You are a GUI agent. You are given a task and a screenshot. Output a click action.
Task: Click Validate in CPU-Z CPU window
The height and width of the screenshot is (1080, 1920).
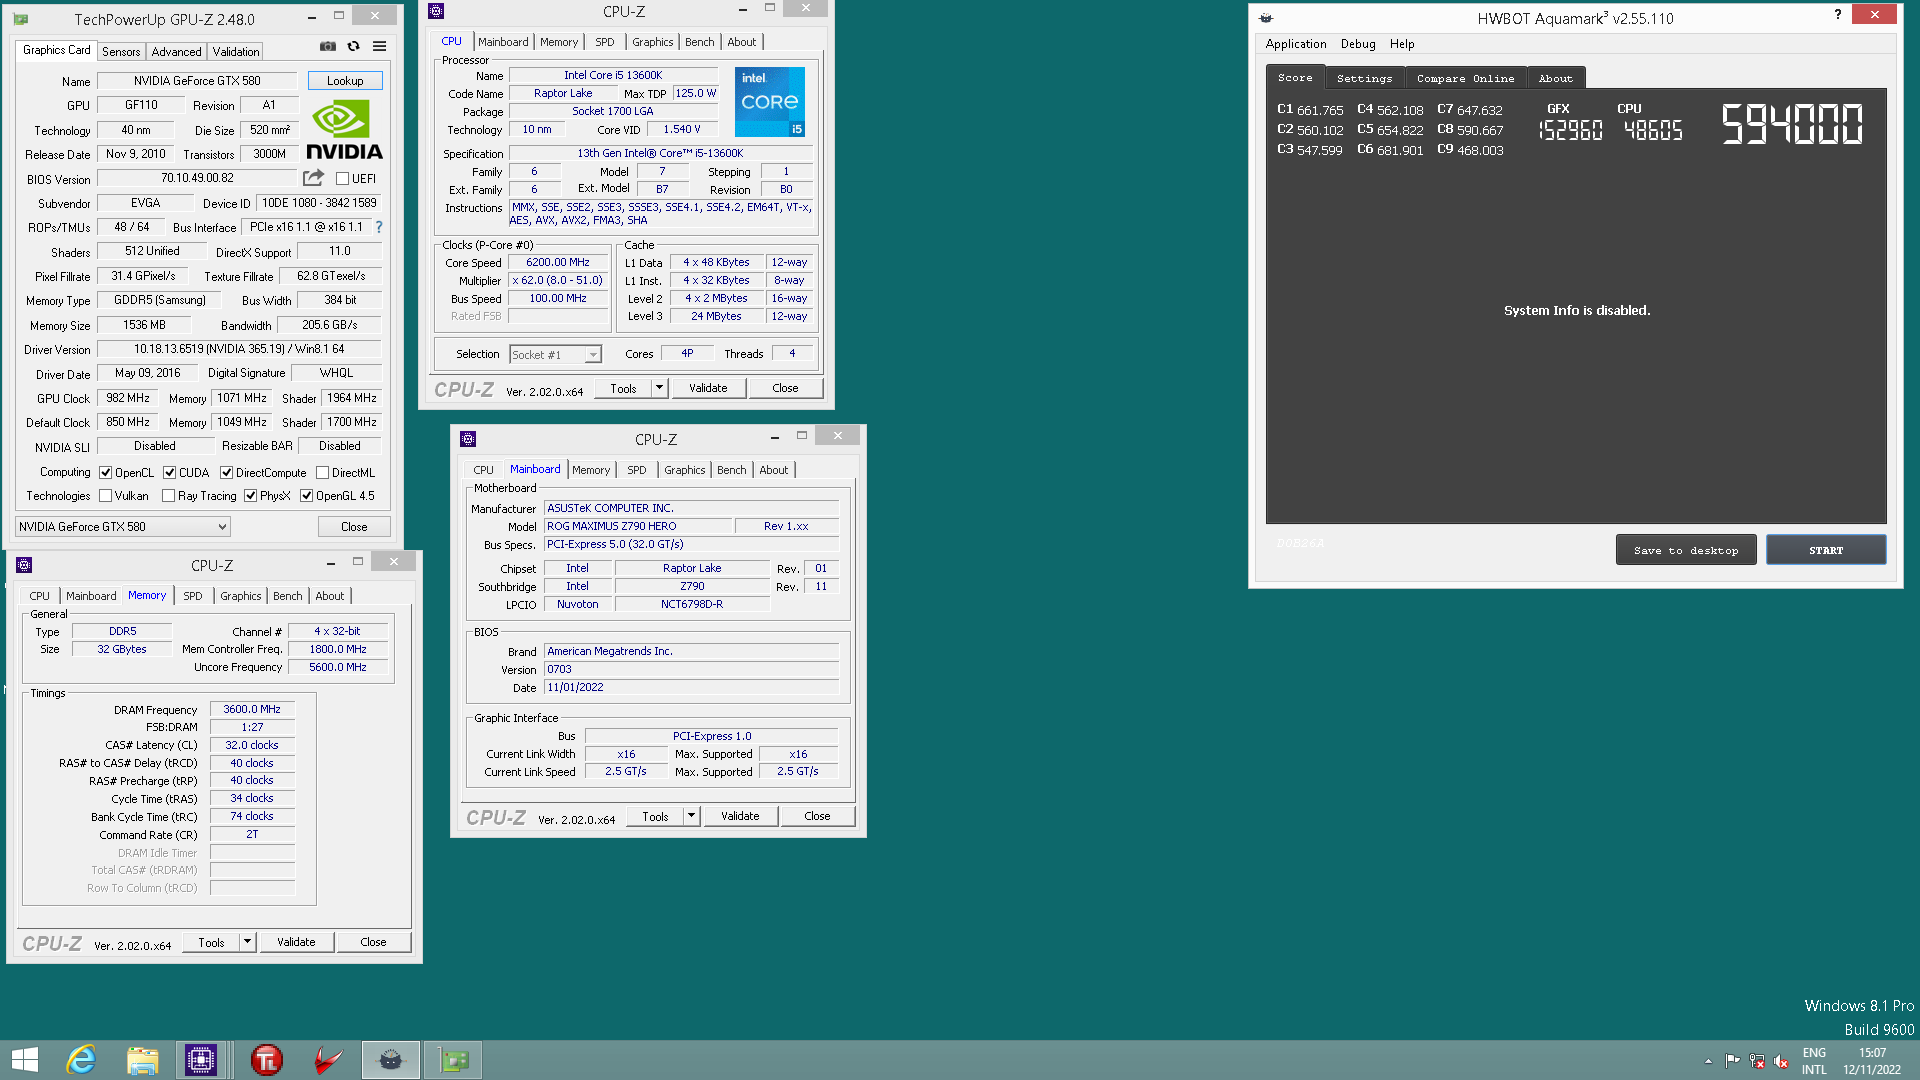coord(708,388)
